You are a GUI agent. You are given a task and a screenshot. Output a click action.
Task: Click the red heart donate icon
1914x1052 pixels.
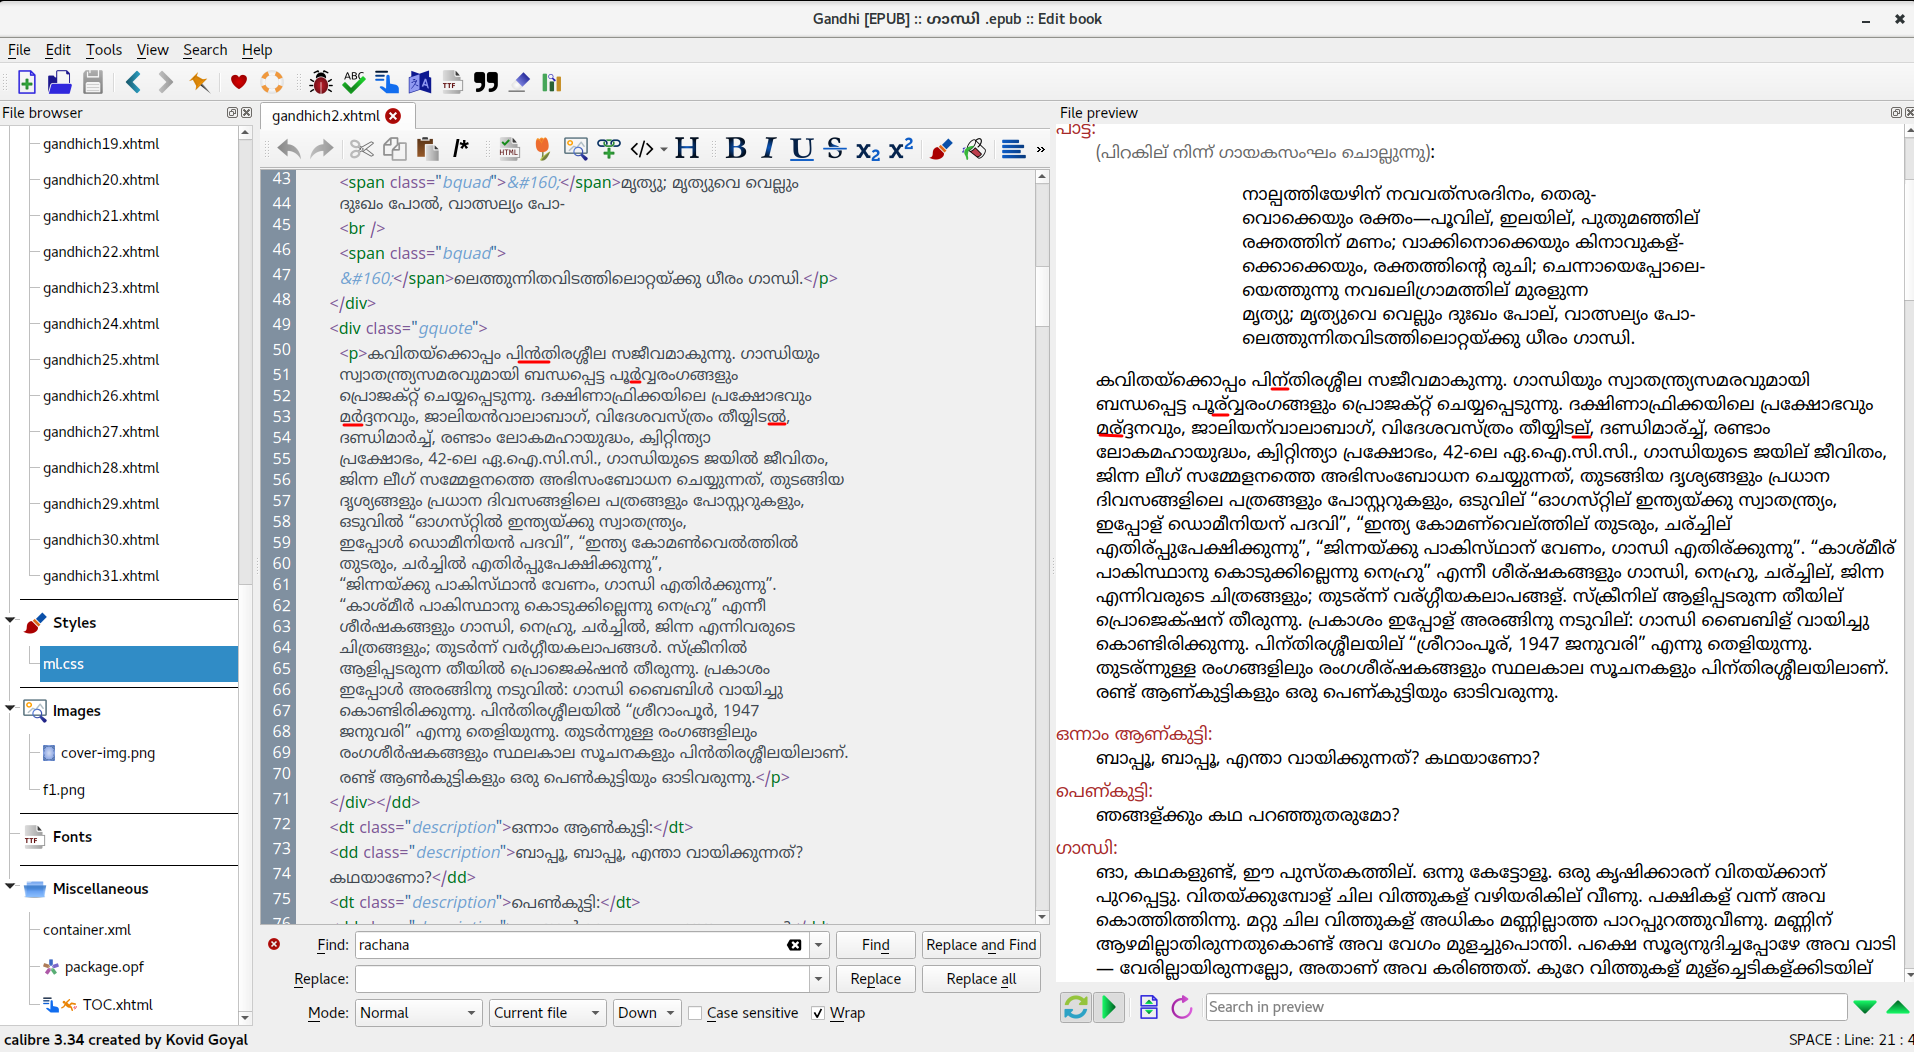click(238, 82)
